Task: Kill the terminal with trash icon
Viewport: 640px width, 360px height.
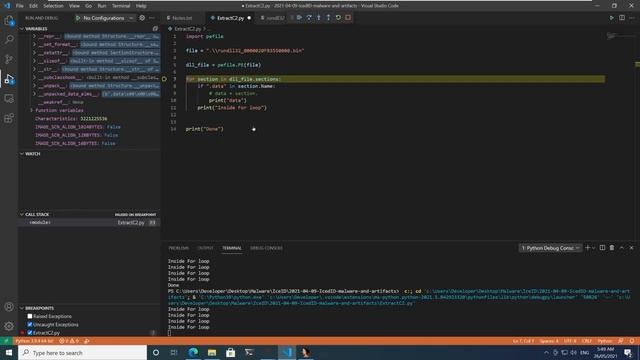Action: point(612,248)
